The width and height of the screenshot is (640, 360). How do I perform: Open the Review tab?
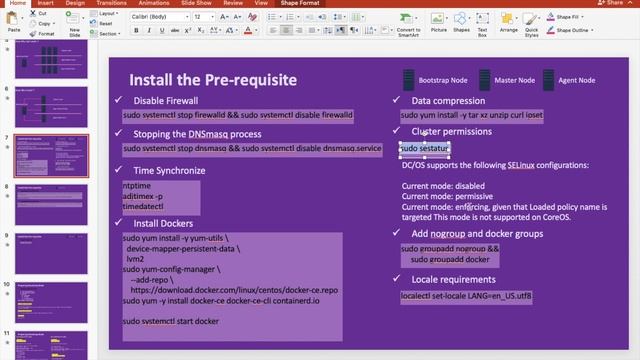(233, 3)
